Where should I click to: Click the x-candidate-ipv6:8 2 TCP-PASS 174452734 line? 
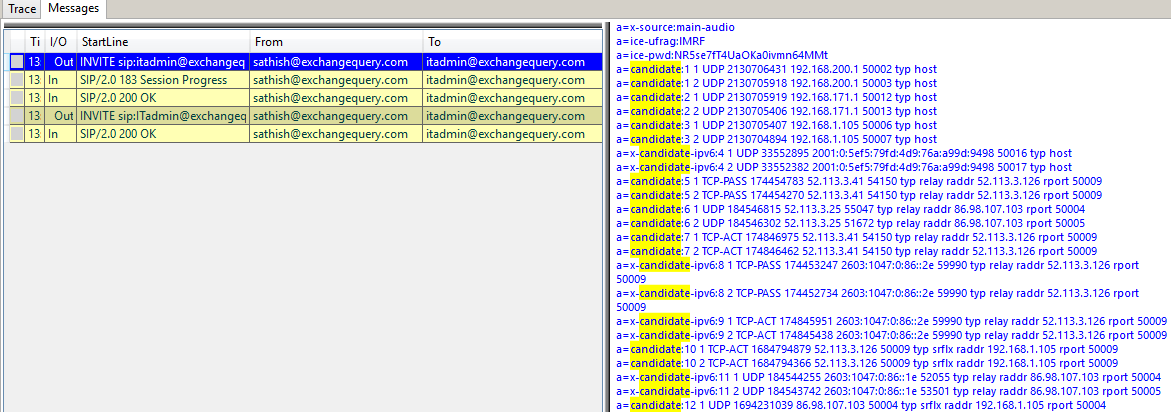878,300
